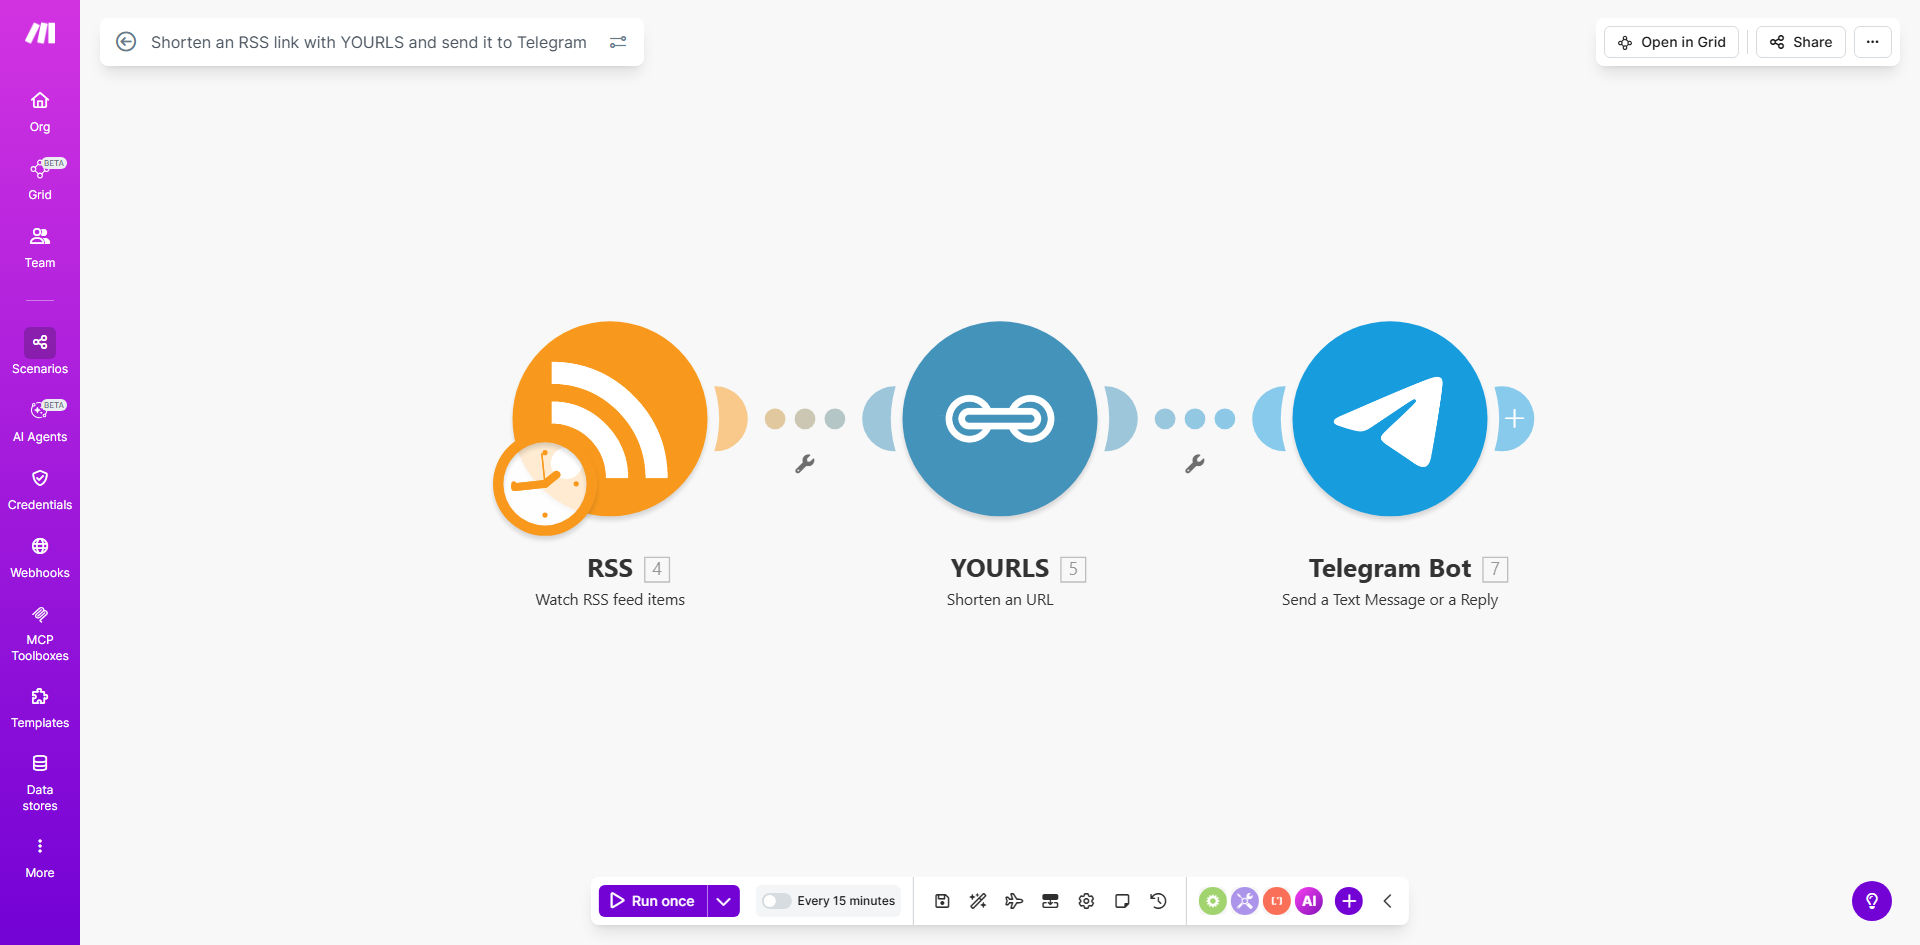Viewport: 1920px width, 945px height.
Task: Open the Credentials section
Action: point(40,489)
